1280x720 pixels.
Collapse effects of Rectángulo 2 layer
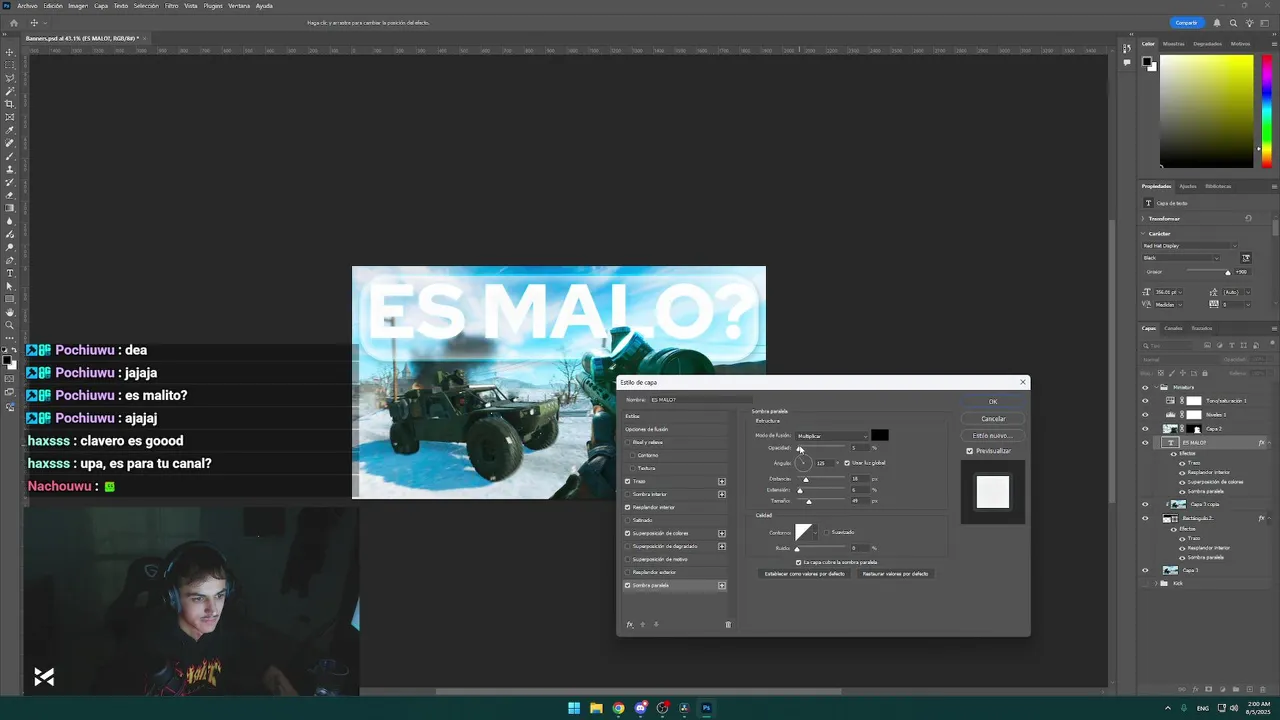click(1271, 519)
